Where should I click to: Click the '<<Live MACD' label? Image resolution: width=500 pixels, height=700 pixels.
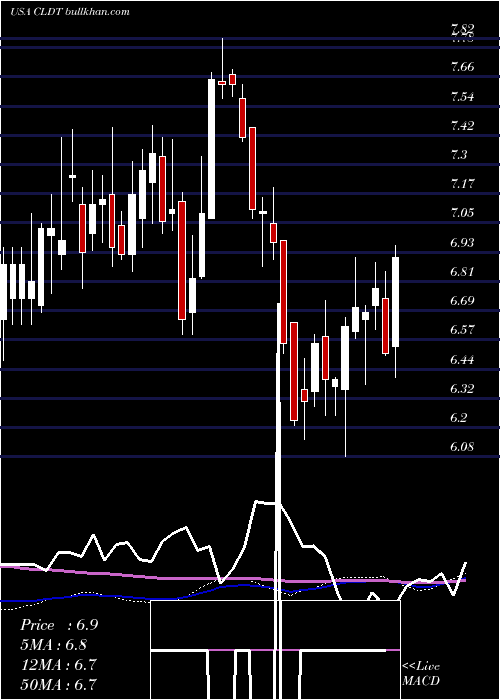tap(421, 673)
